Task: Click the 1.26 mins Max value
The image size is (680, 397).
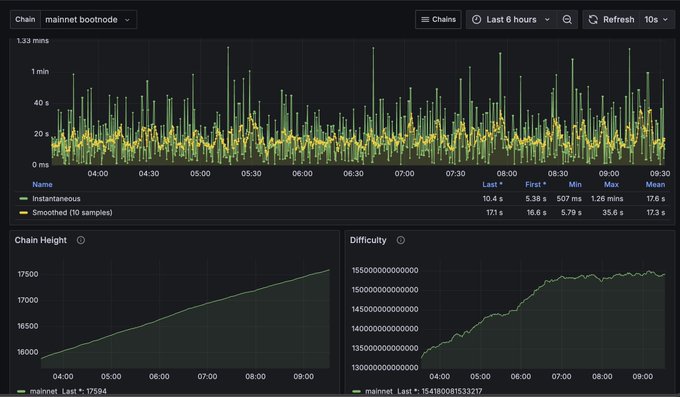Action: click(607, 199)
